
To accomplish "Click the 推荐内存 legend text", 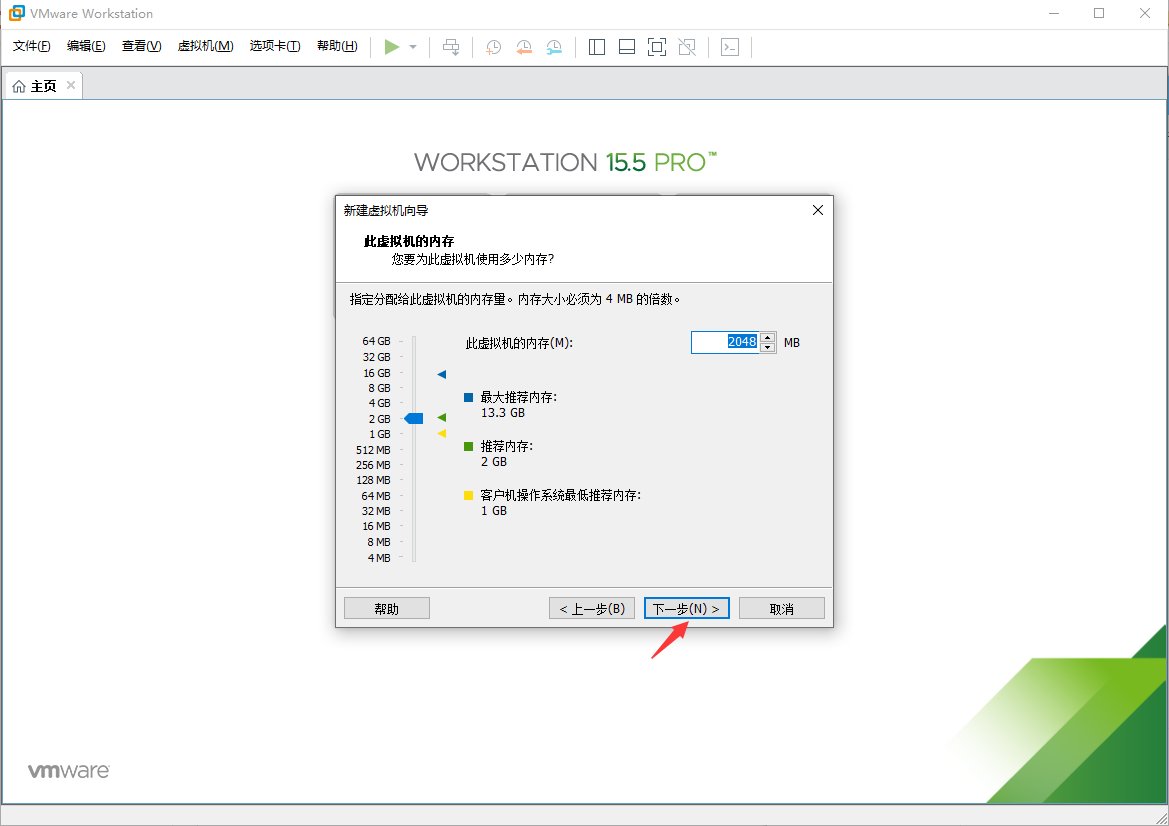I will point(507,447).
